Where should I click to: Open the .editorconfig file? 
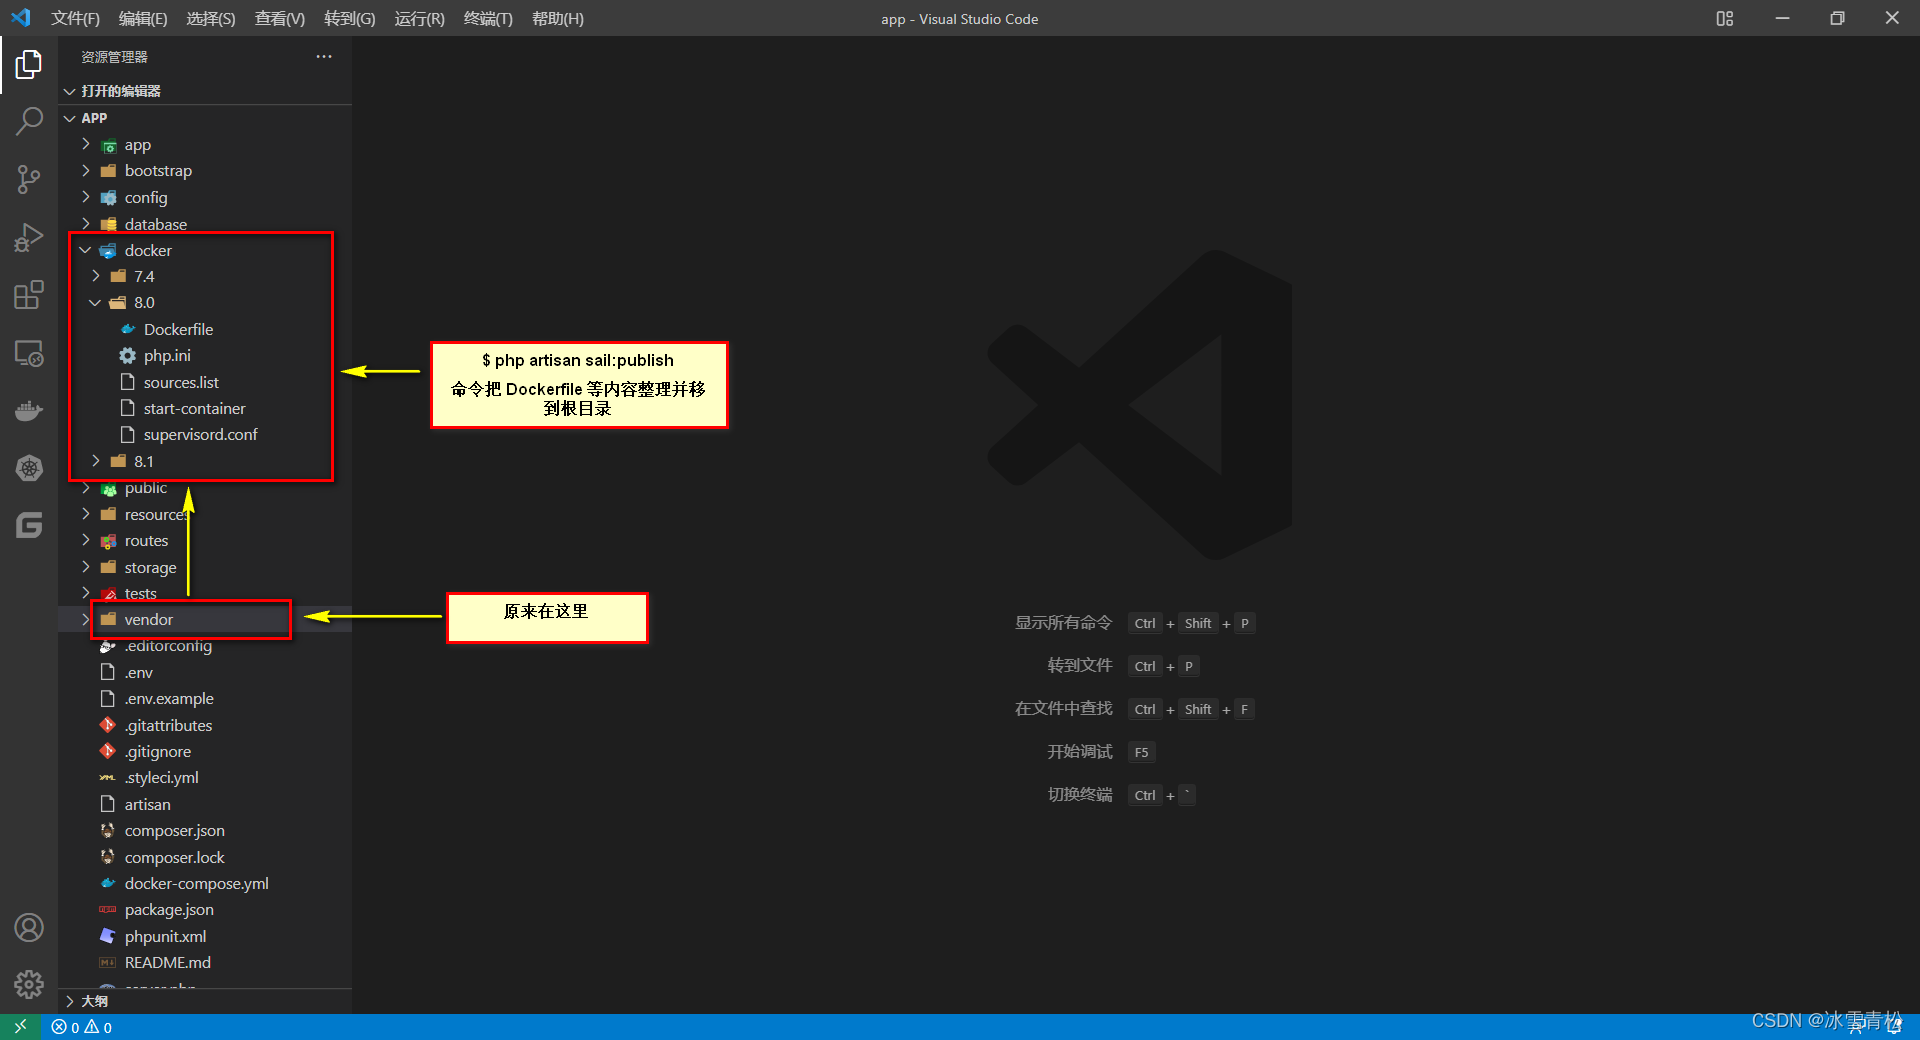pyautogui.click(x=168, y=646)
